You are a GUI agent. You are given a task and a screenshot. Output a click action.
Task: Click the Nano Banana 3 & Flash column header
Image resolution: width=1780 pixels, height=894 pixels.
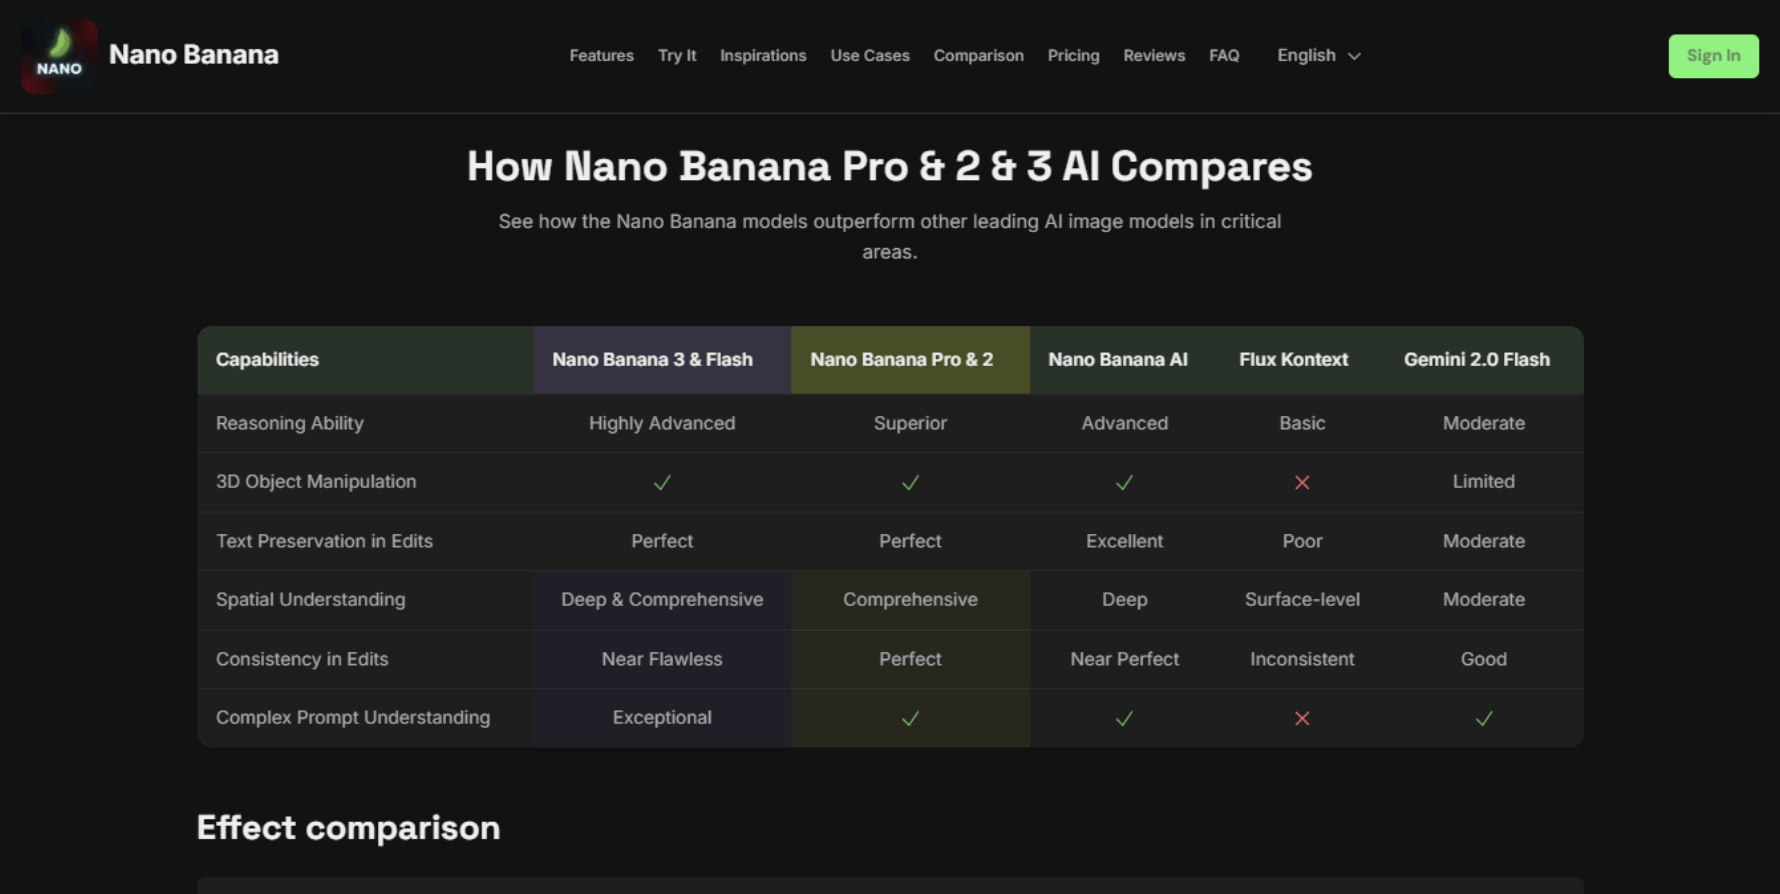coord(652,360)
